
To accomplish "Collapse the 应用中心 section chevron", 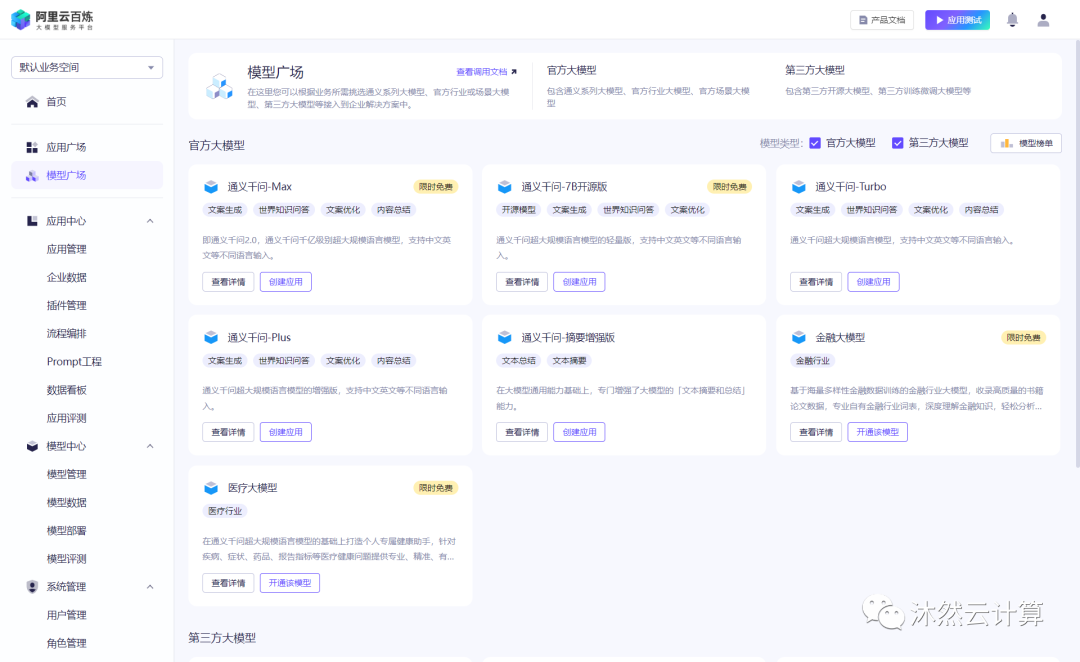I will coord(150,221).
